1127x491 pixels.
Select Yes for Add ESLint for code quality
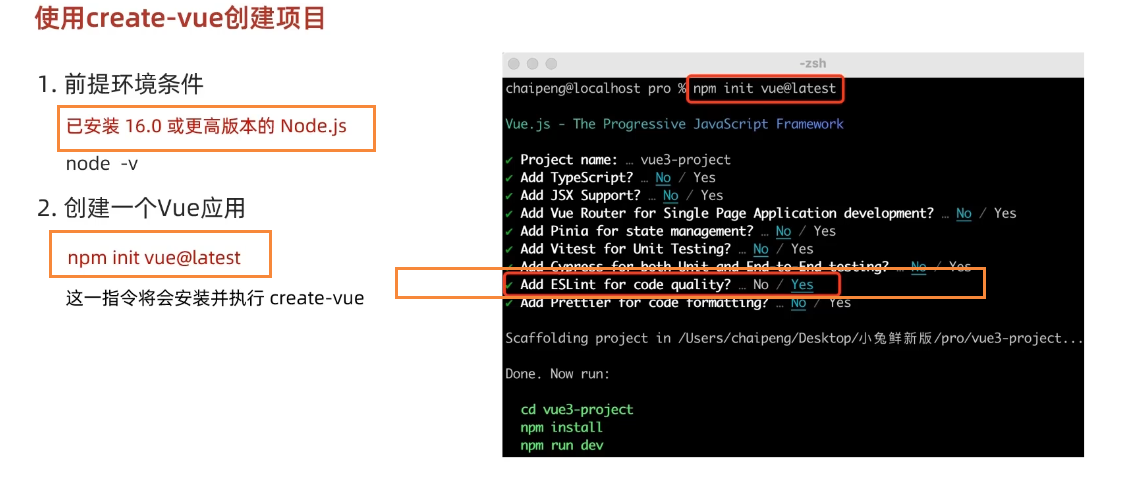802,285
